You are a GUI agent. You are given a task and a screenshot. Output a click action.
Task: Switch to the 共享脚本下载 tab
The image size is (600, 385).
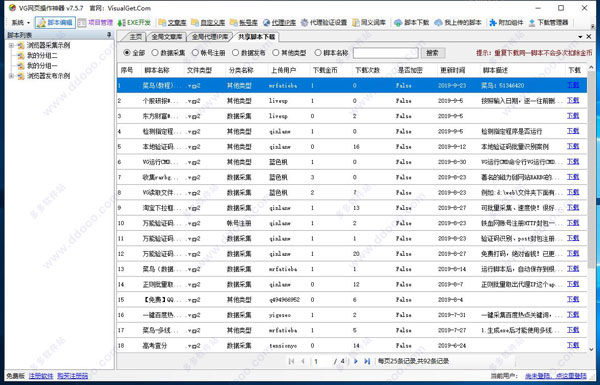coord(256,37)
